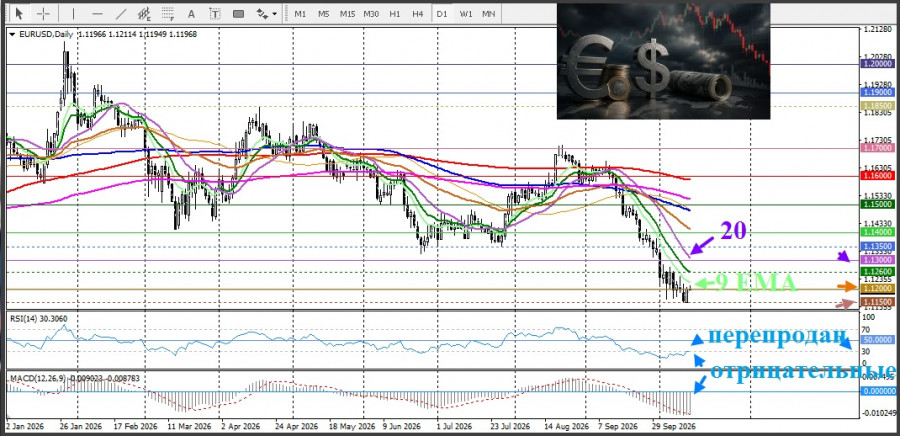The height and width of the screenshot is (436, 900).
Task: Click the MACD(12,26,9) indicator label
Action: (x=73, y=378)
